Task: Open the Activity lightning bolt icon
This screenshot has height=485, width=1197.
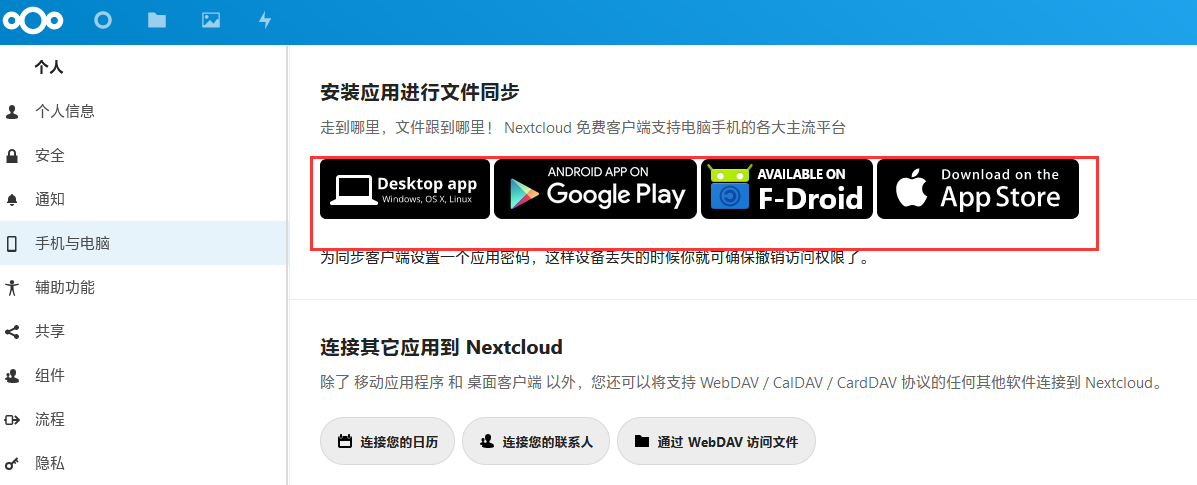Action: (x=265, y=21)
